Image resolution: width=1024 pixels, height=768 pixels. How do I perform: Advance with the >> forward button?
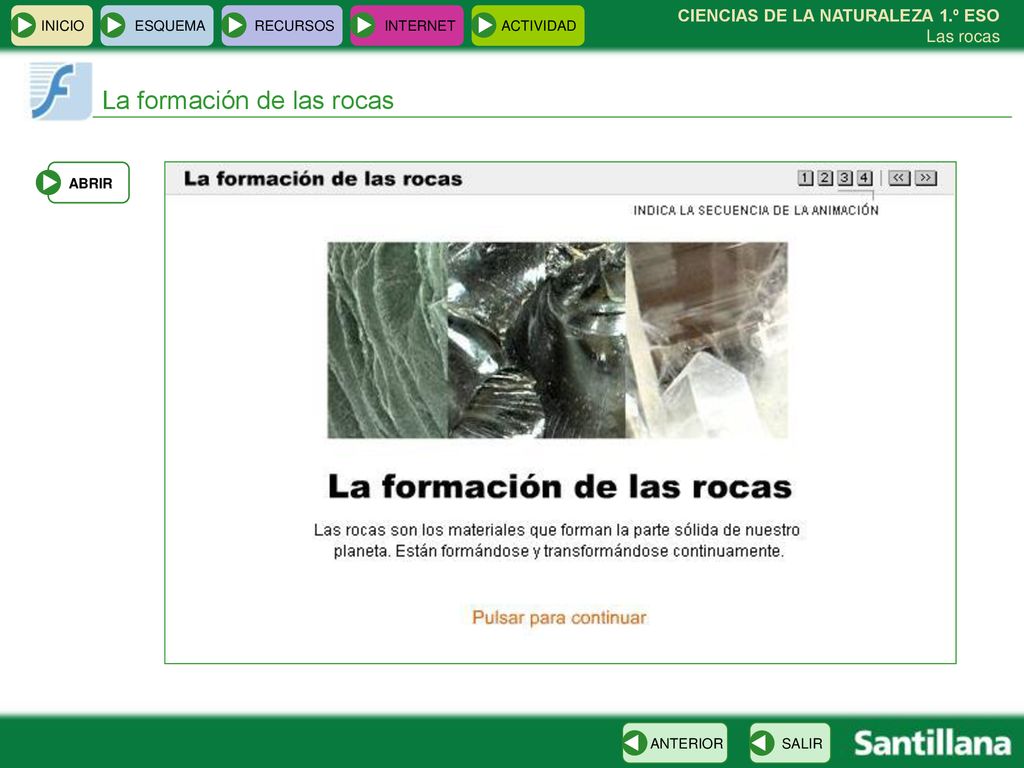pyautogui.click(x=925, y=178)
